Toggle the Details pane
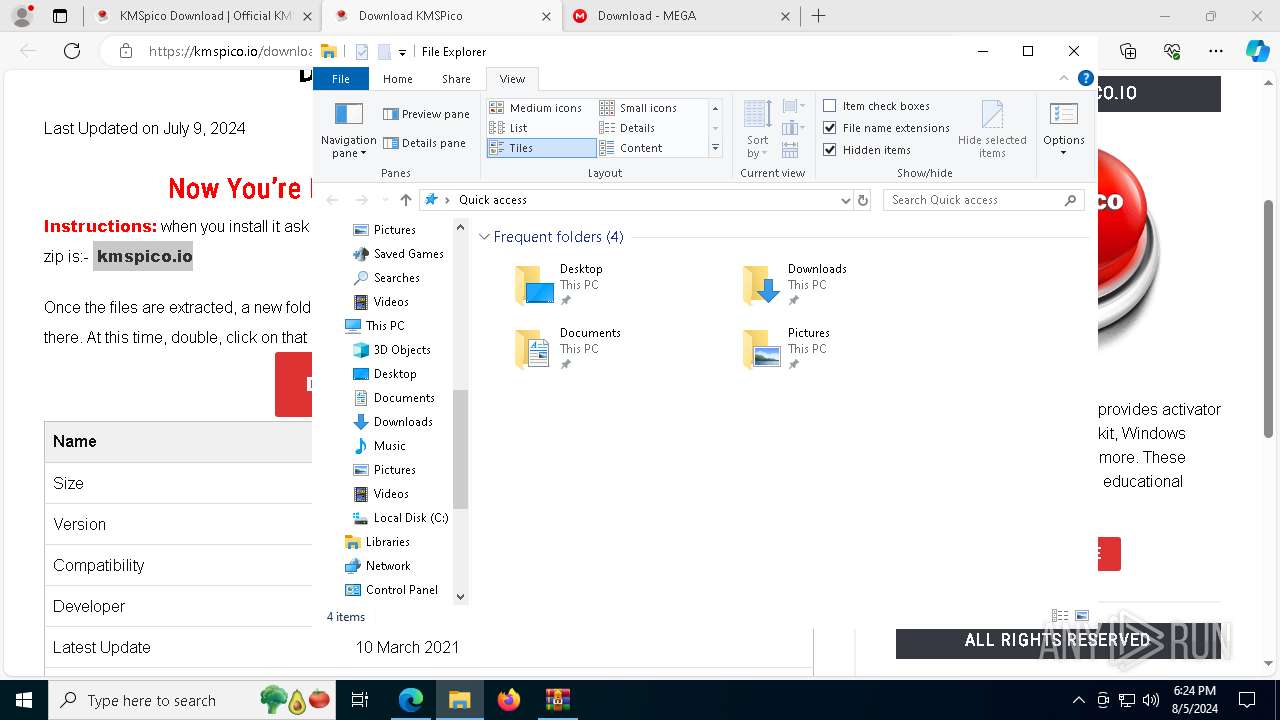Viewport: 1280px width, 720px height. pos(425,143)
